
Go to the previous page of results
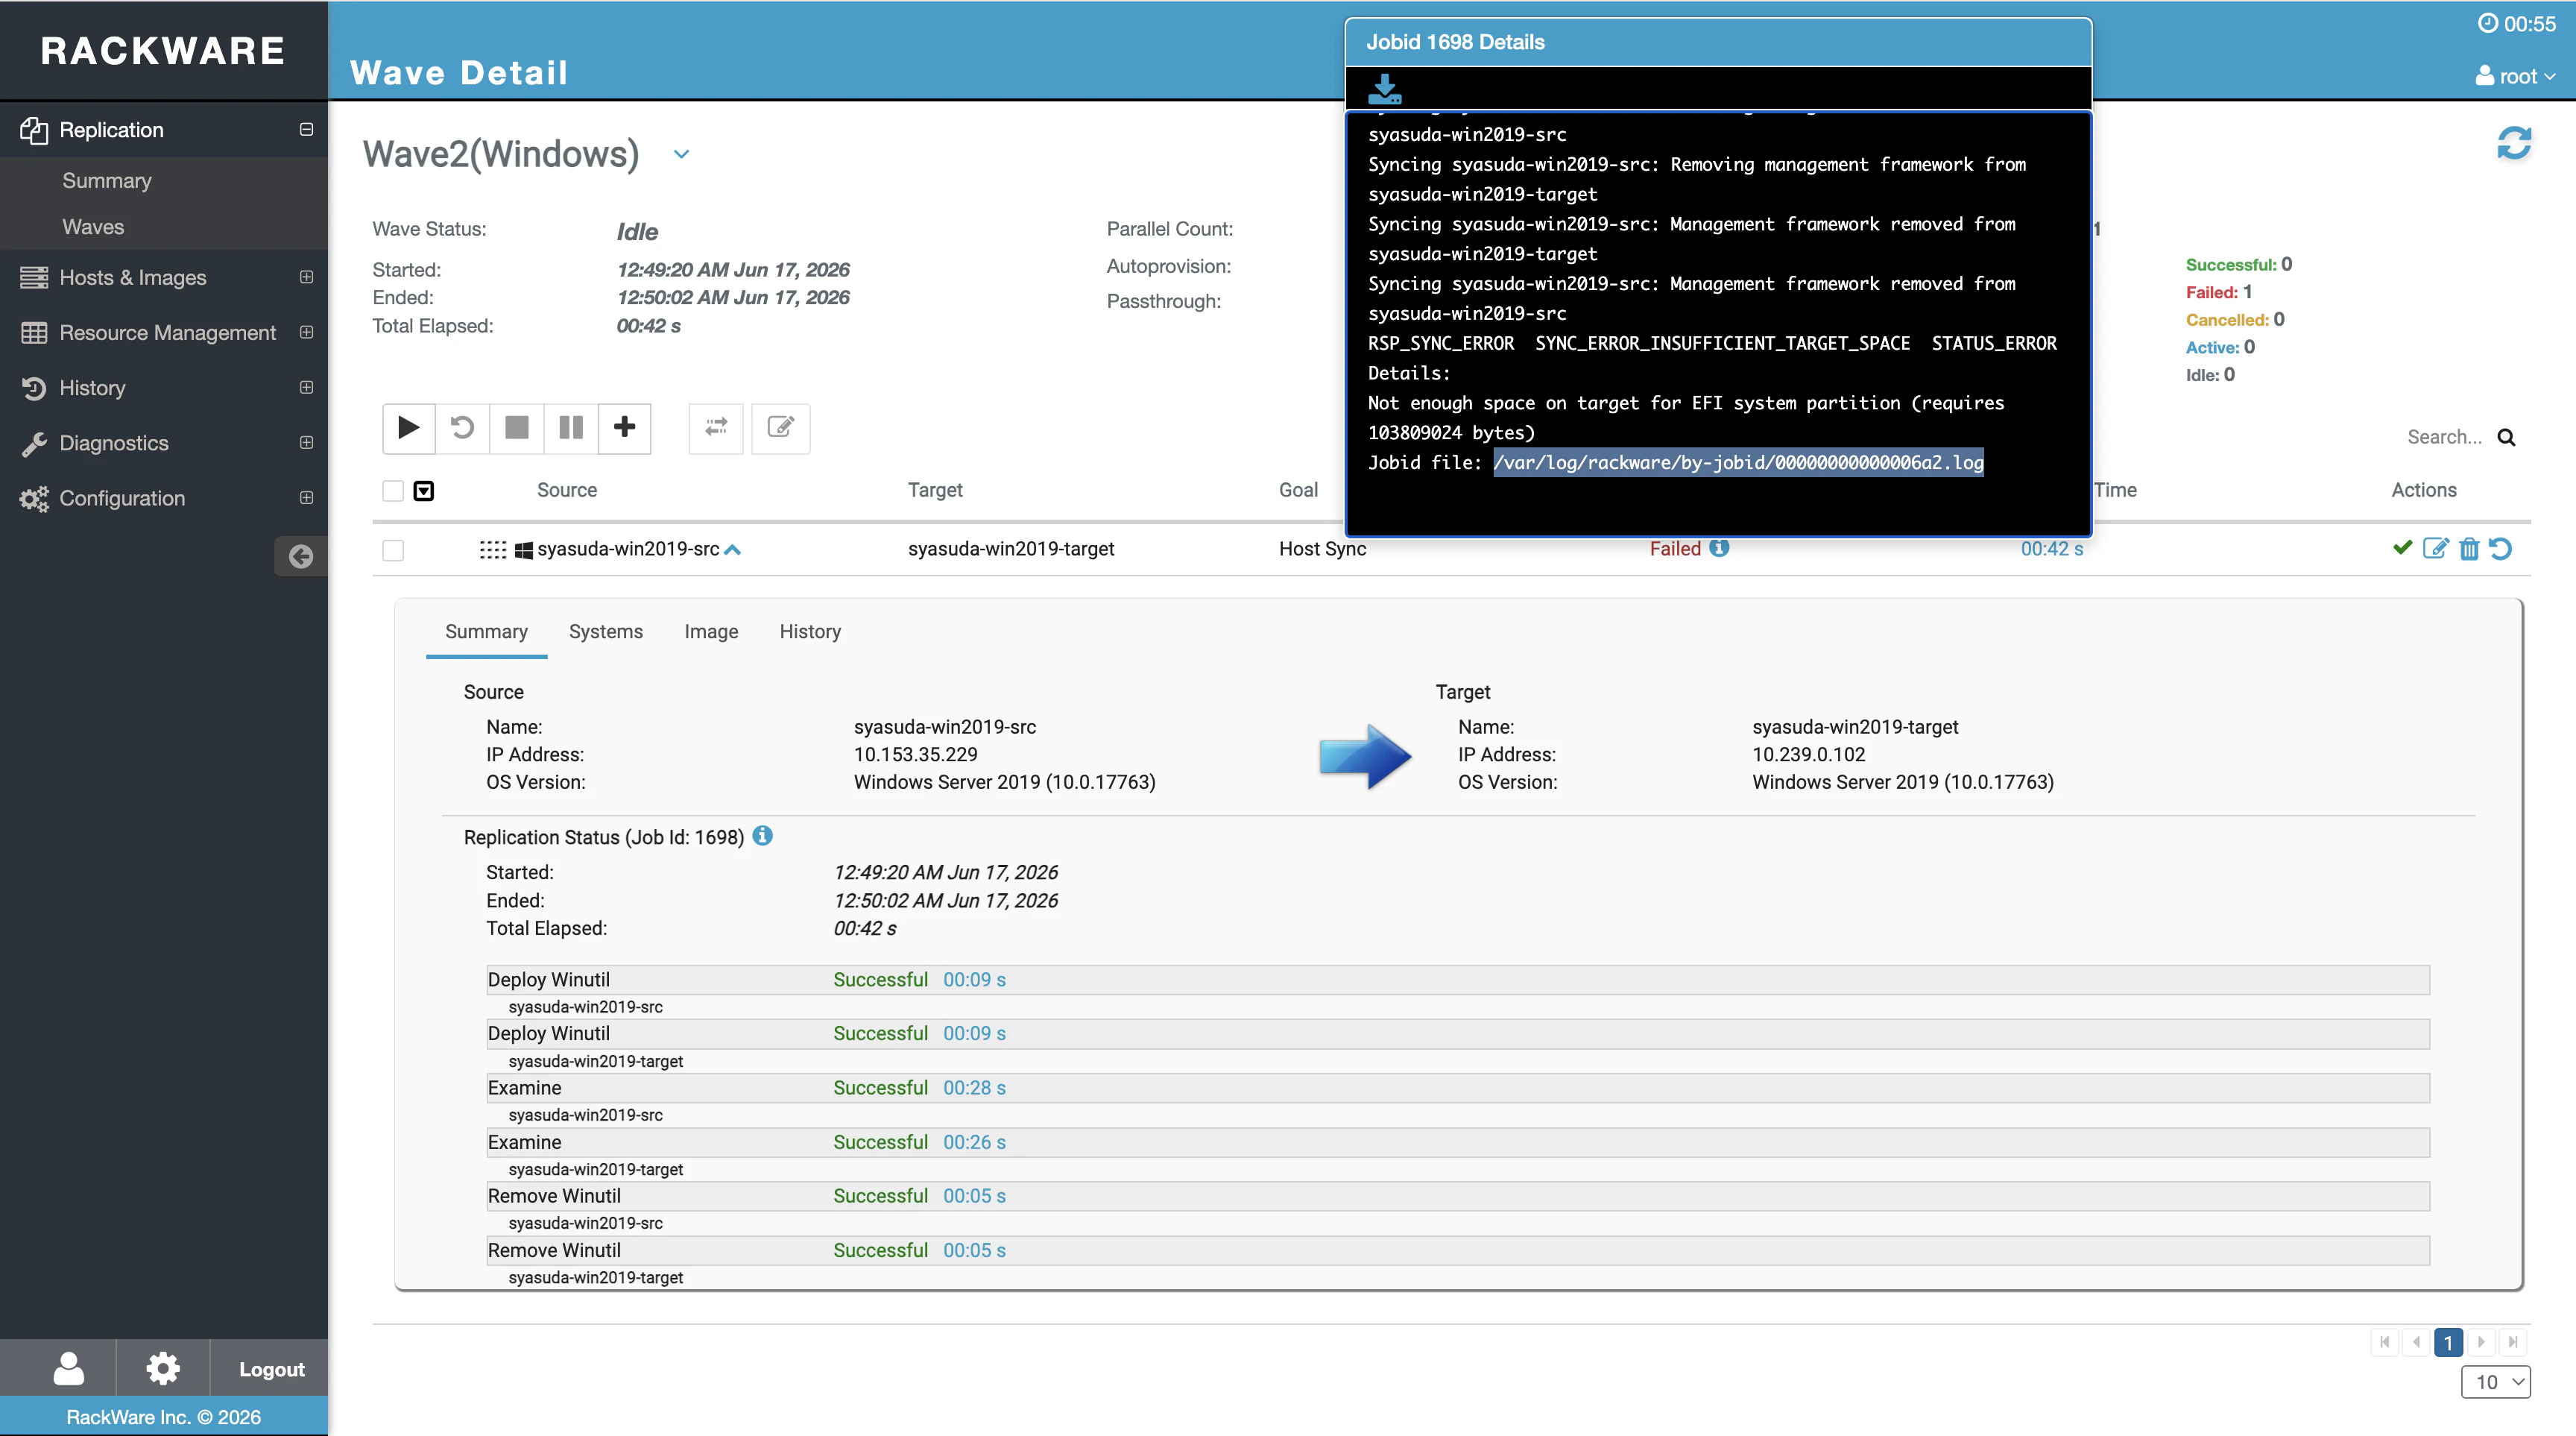tap(2416, 1342)
